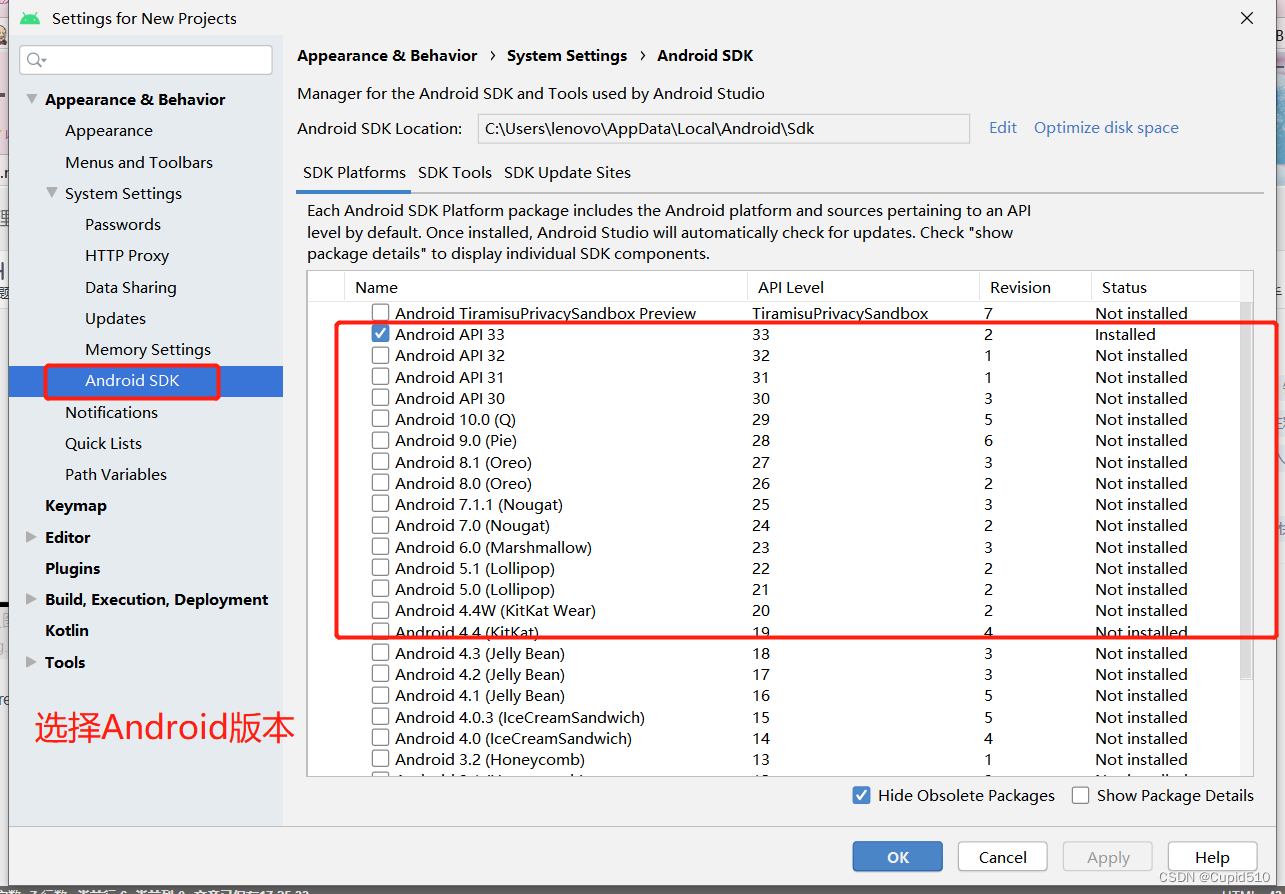
Task: Click Appearance & Behavior in the breadcrumb
Action: (387, 56)
